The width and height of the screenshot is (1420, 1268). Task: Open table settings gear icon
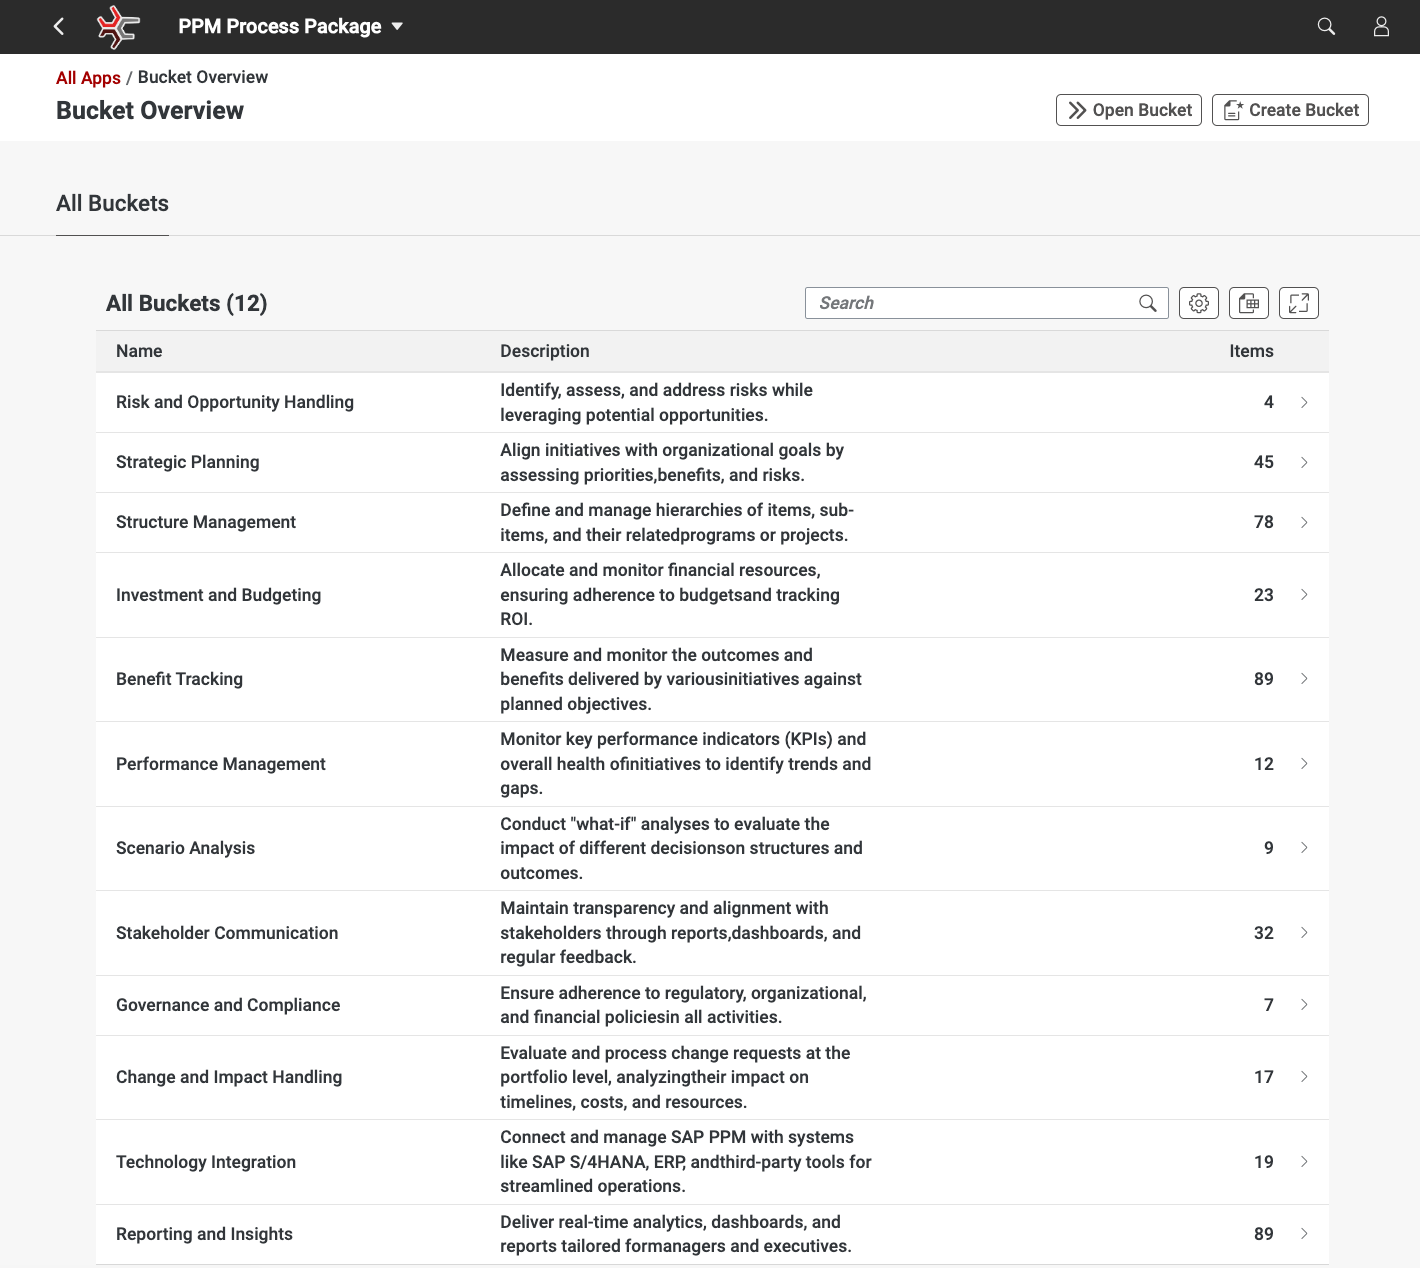coord(1198,303)
